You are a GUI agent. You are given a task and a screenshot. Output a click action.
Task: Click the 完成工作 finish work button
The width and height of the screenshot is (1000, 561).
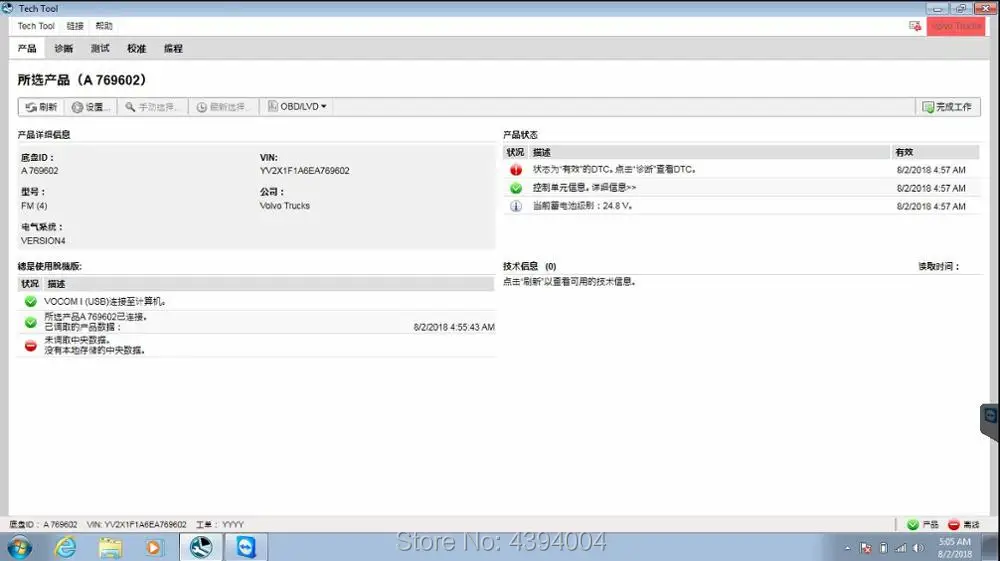pos(947,107)
